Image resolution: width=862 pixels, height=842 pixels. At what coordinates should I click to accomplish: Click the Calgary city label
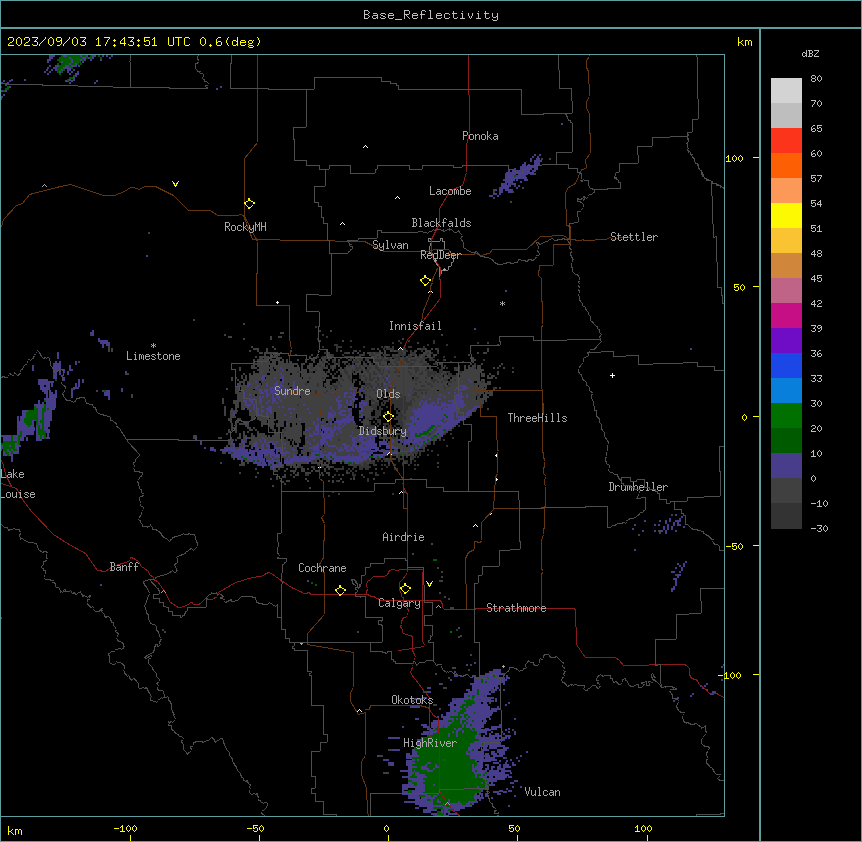point(400,603)
